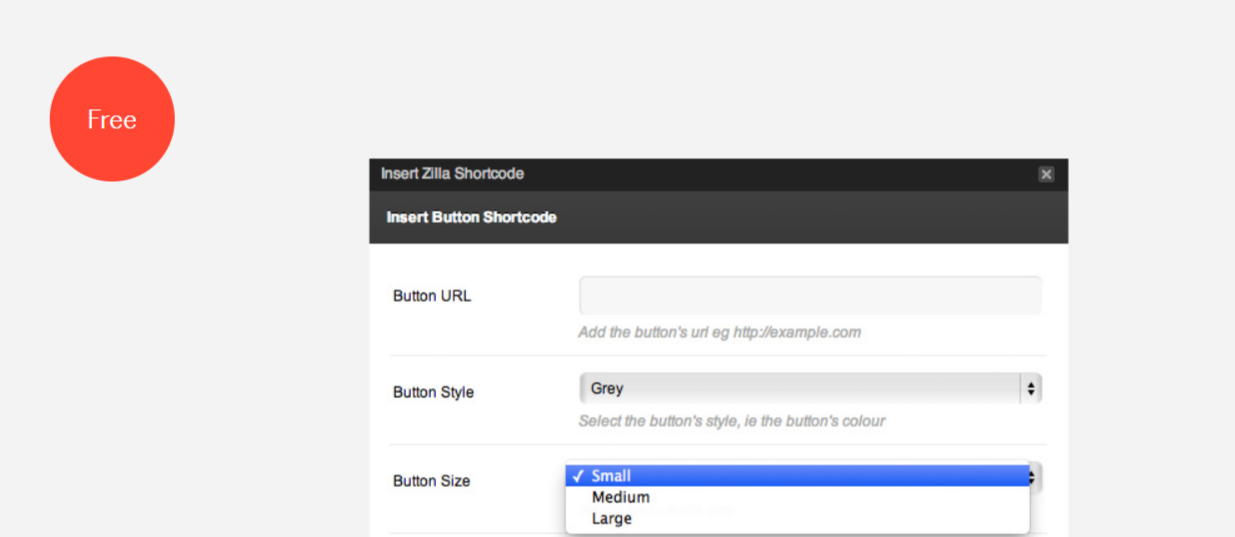Open the Button Style dropdown showing Grey
The height and width of the screenshot is (537, 1235).
(x=800, y=389)
